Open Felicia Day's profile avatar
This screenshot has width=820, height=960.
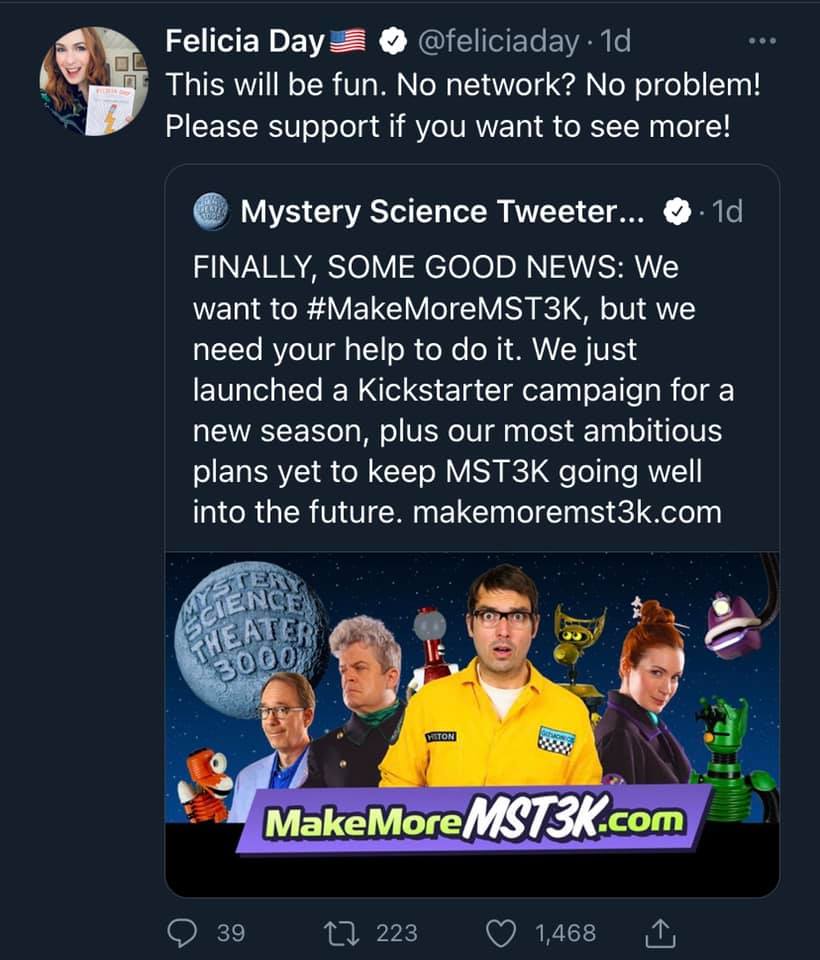pyautogui.click(x=94, y=82)
